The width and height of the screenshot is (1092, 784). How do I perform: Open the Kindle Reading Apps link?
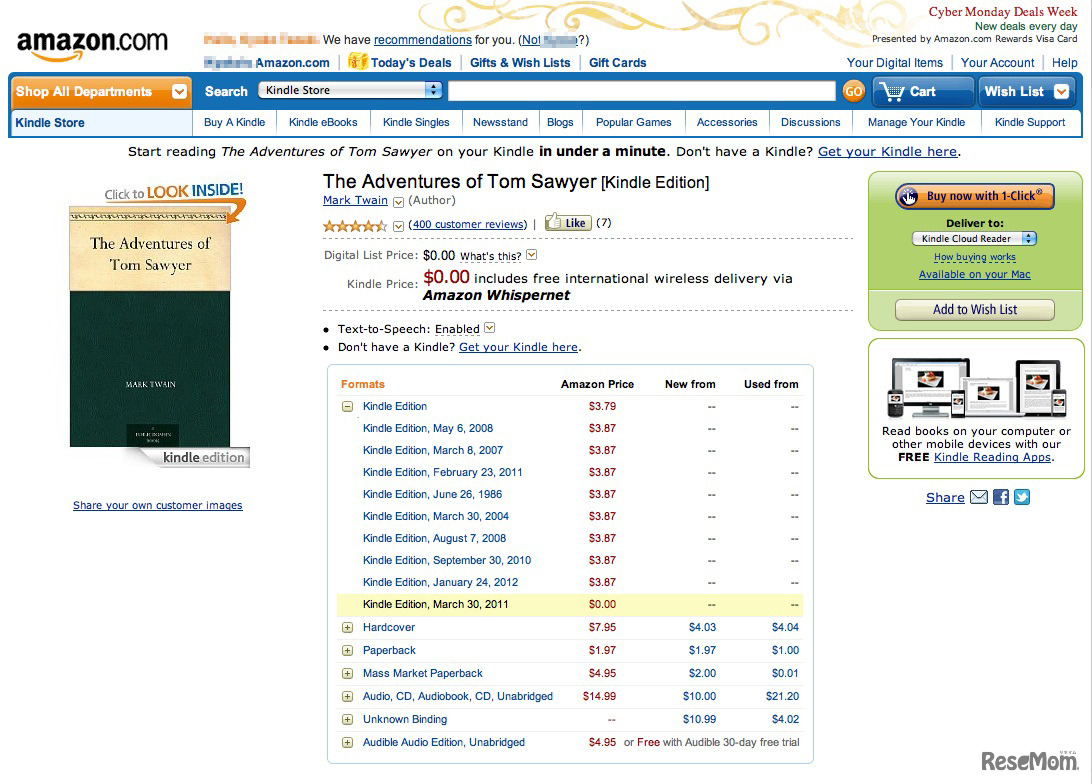[x=992, y=457]
